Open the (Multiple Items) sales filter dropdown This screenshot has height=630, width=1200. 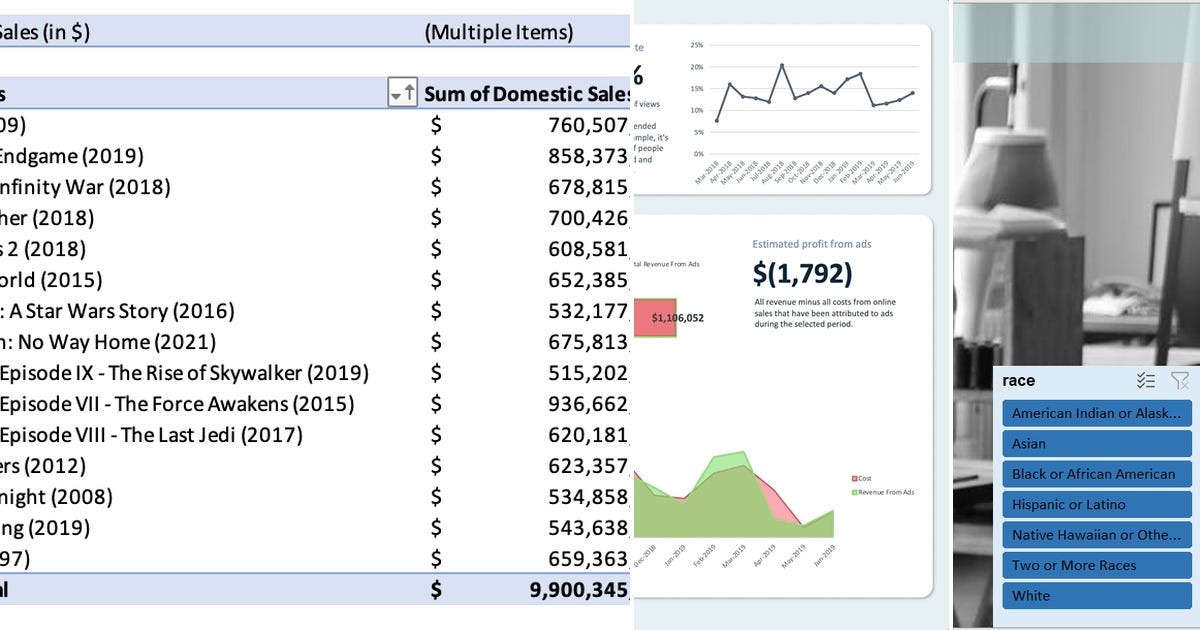click(500, 32)
